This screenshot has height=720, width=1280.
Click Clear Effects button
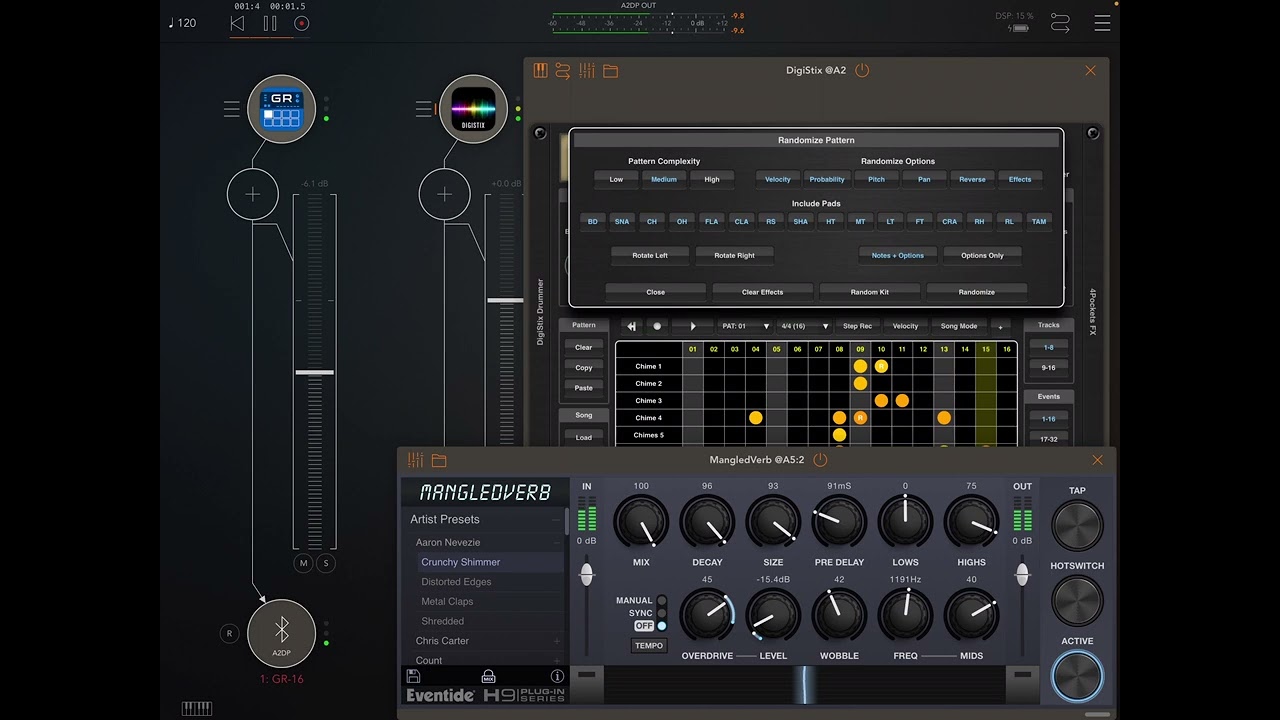[x=762, y=292]
